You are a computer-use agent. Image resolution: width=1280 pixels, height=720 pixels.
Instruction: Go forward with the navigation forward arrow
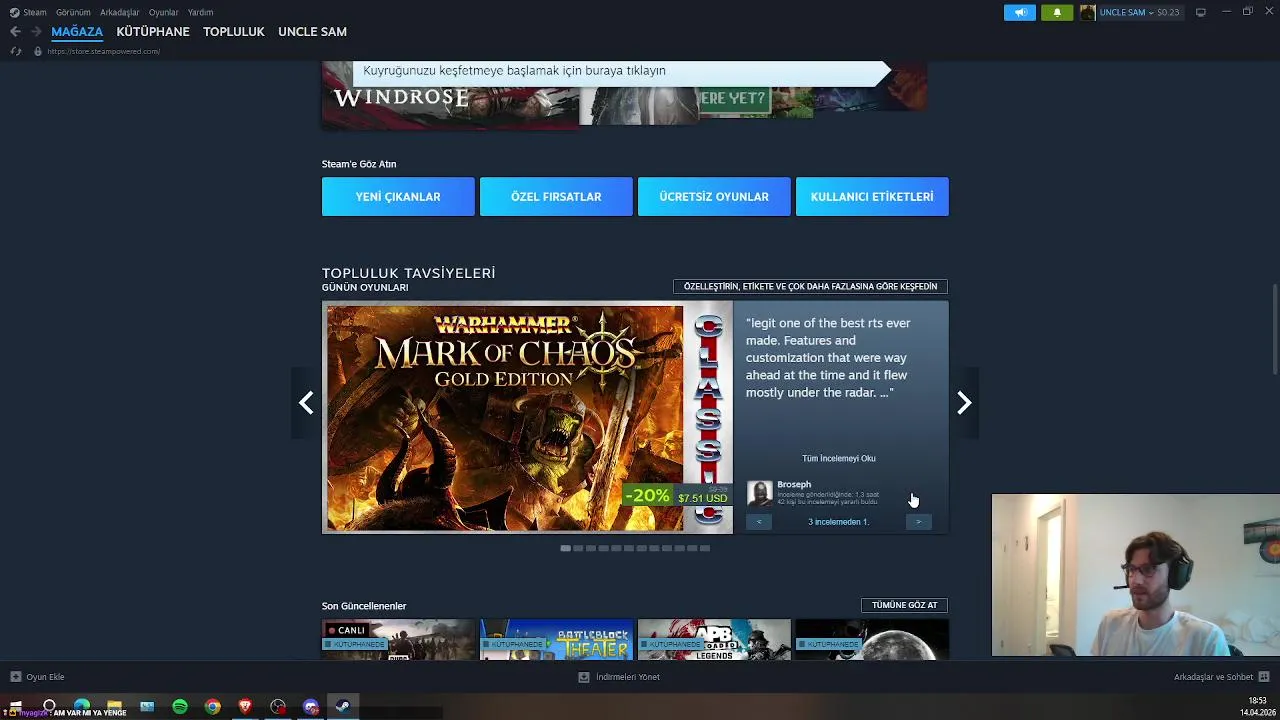point(36,32)
